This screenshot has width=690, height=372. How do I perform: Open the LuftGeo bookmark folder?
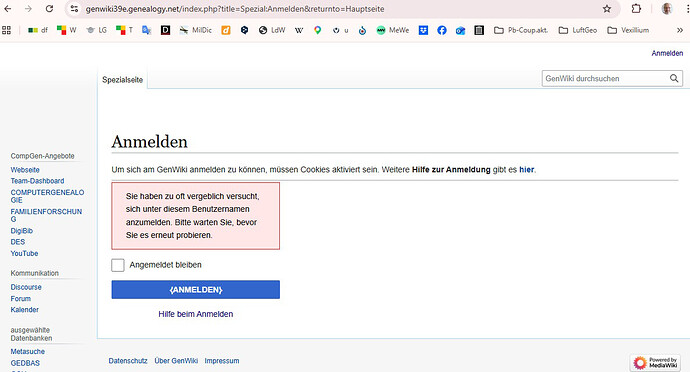578,30
